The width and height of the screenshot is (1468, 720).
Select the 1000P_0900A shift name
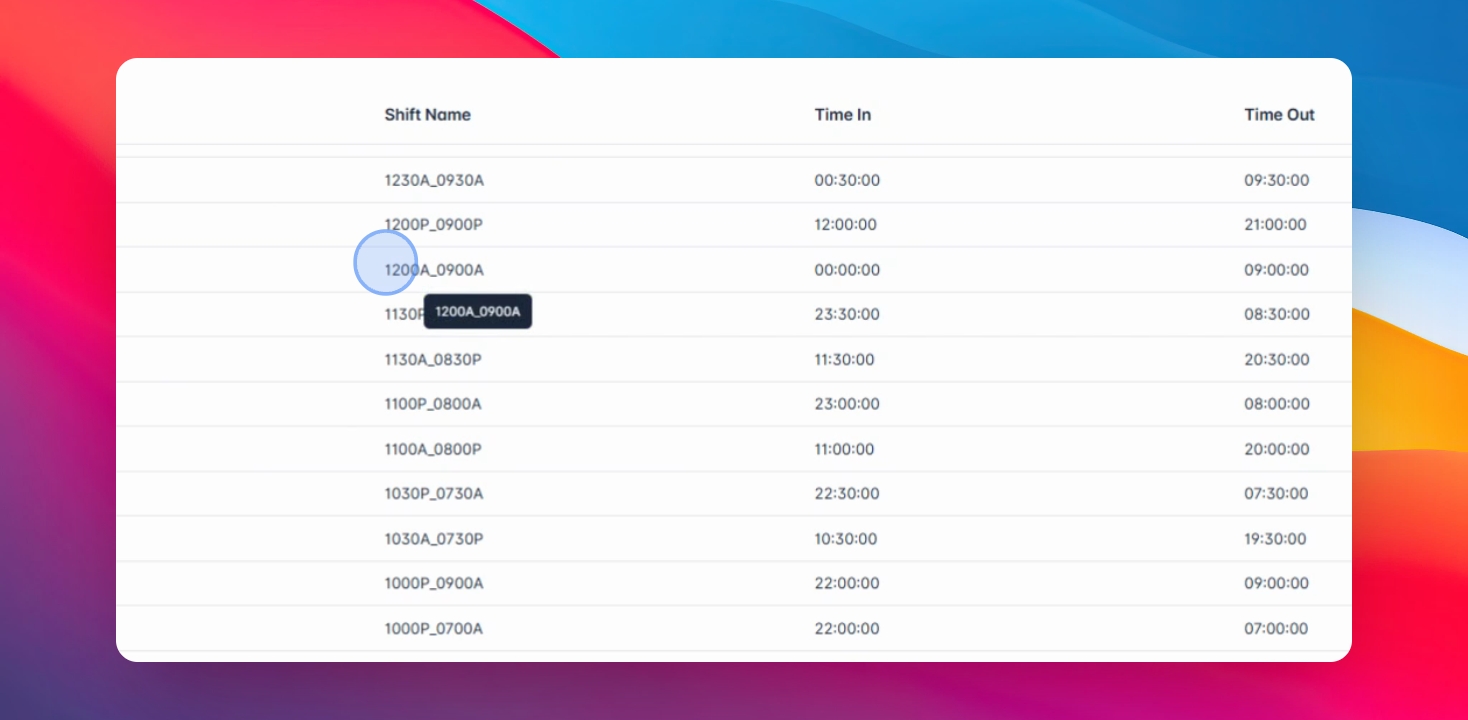point(434,583)
